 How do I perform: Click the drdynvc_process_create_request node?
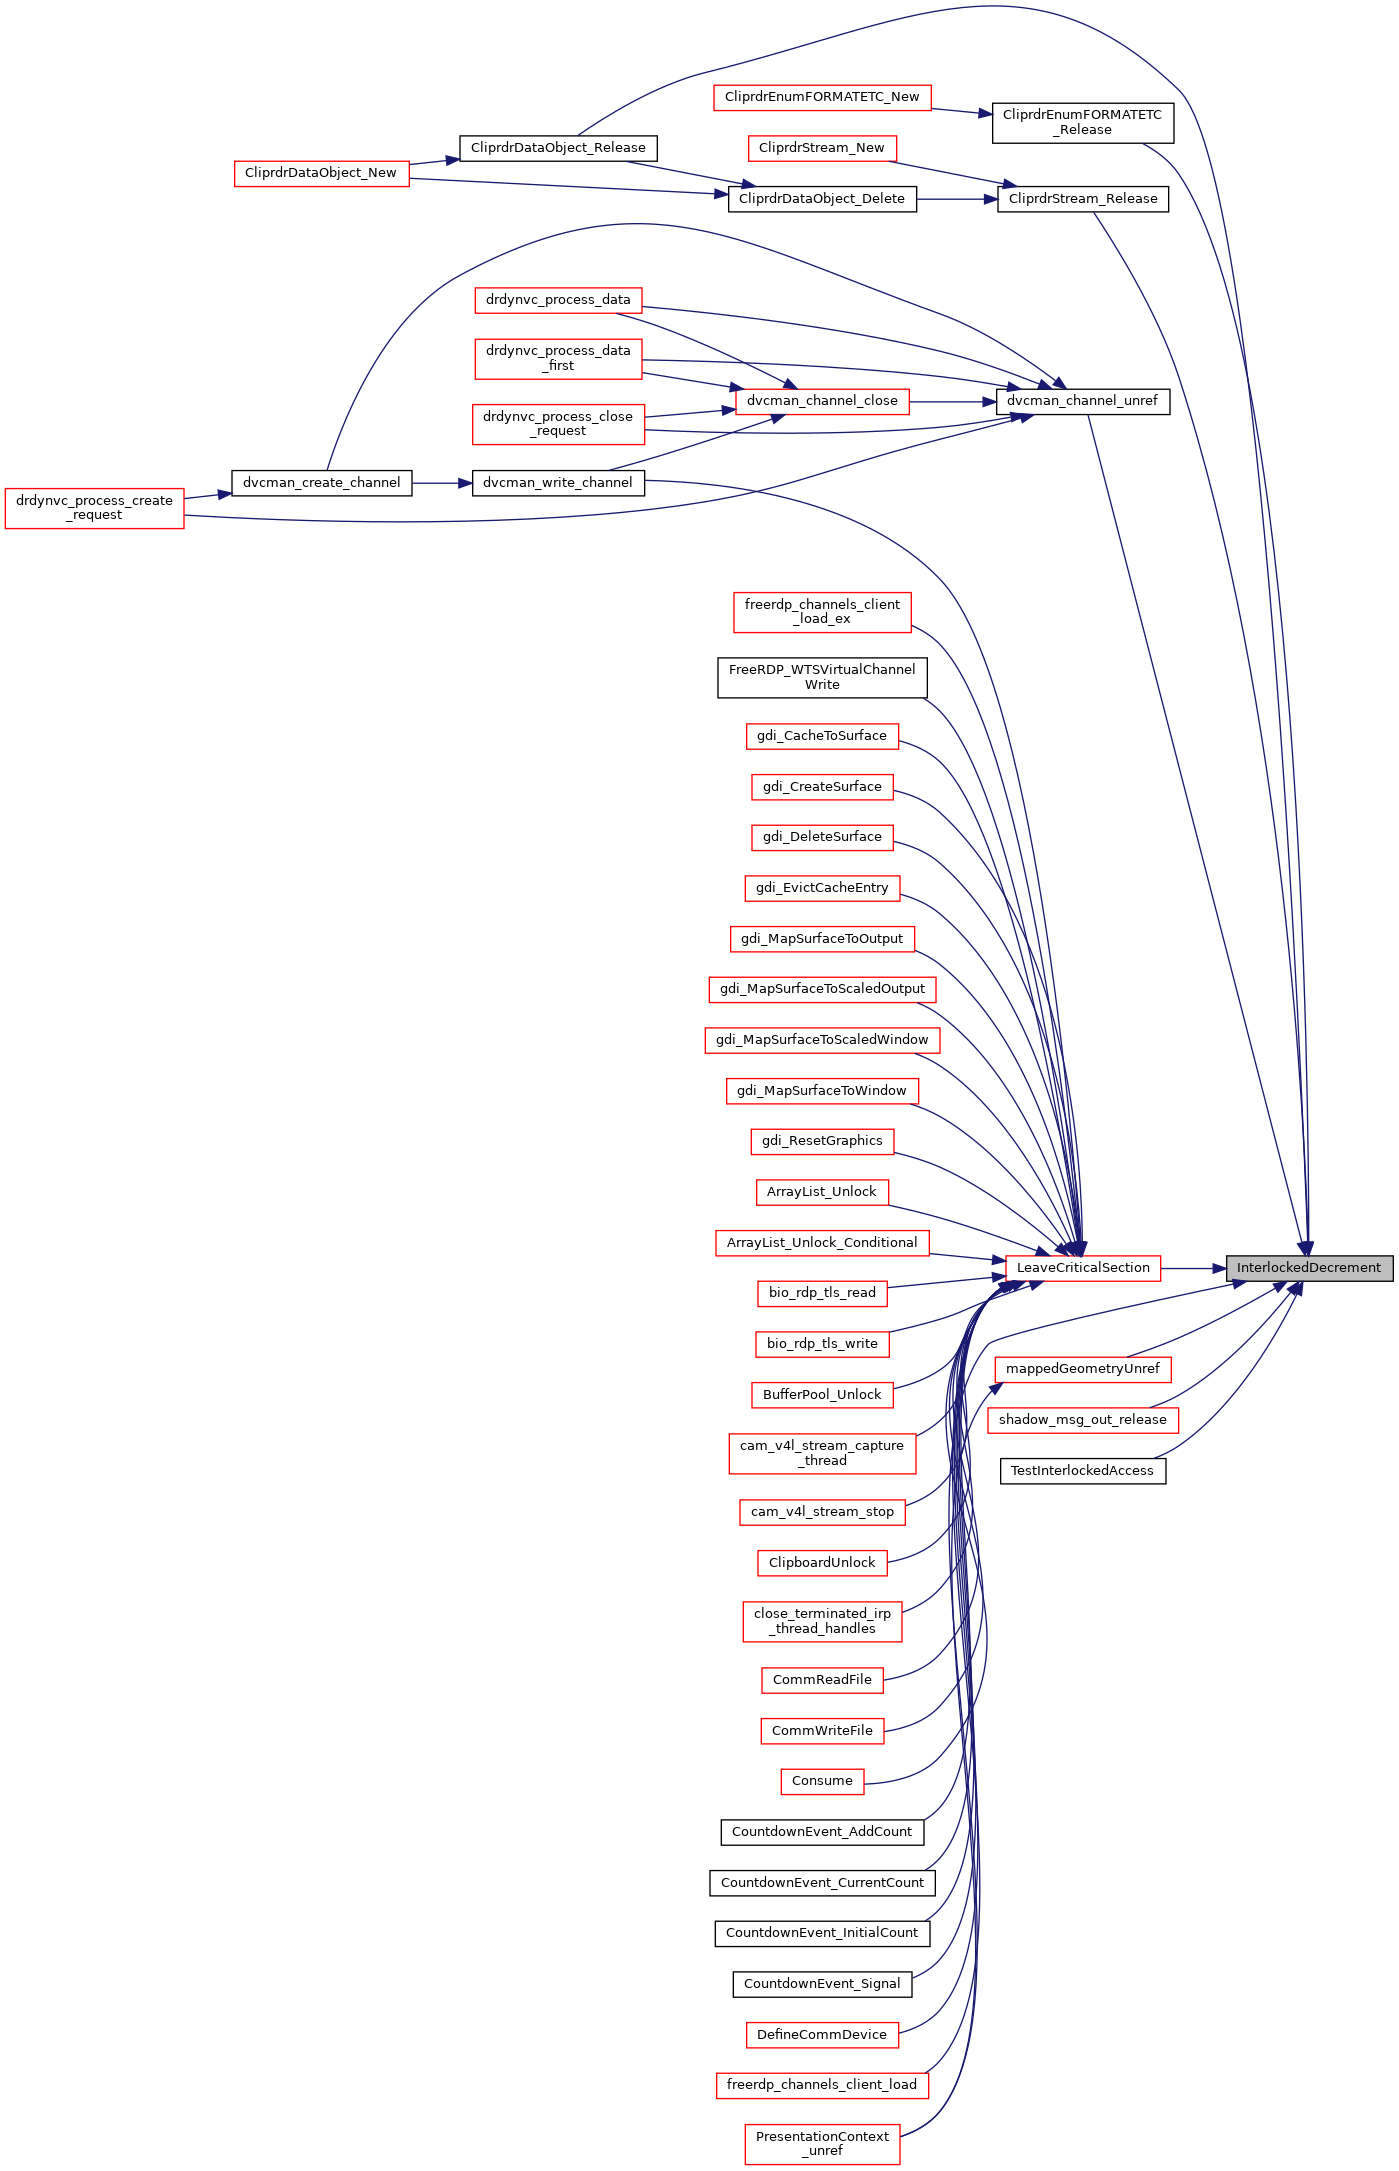[x=94, y=508]
